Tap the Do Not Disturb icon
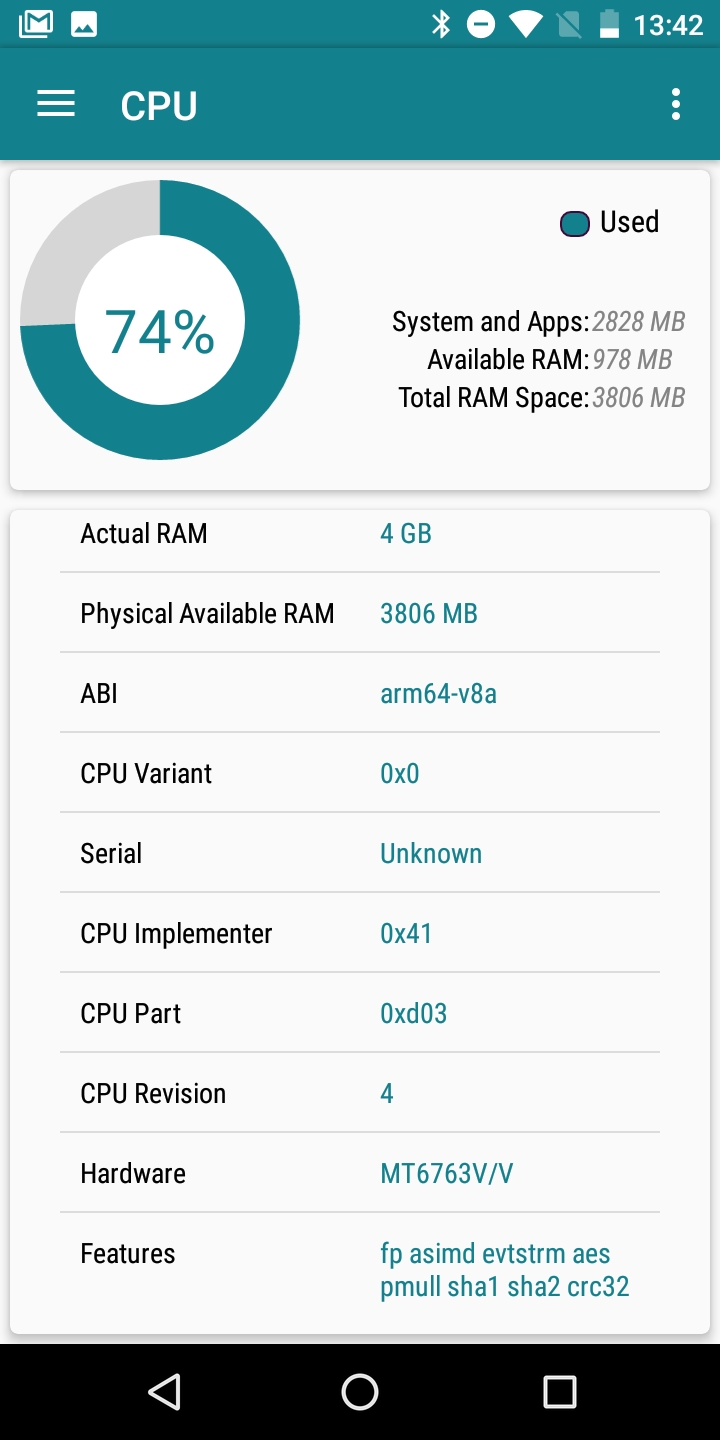 [x=481, y=24]
